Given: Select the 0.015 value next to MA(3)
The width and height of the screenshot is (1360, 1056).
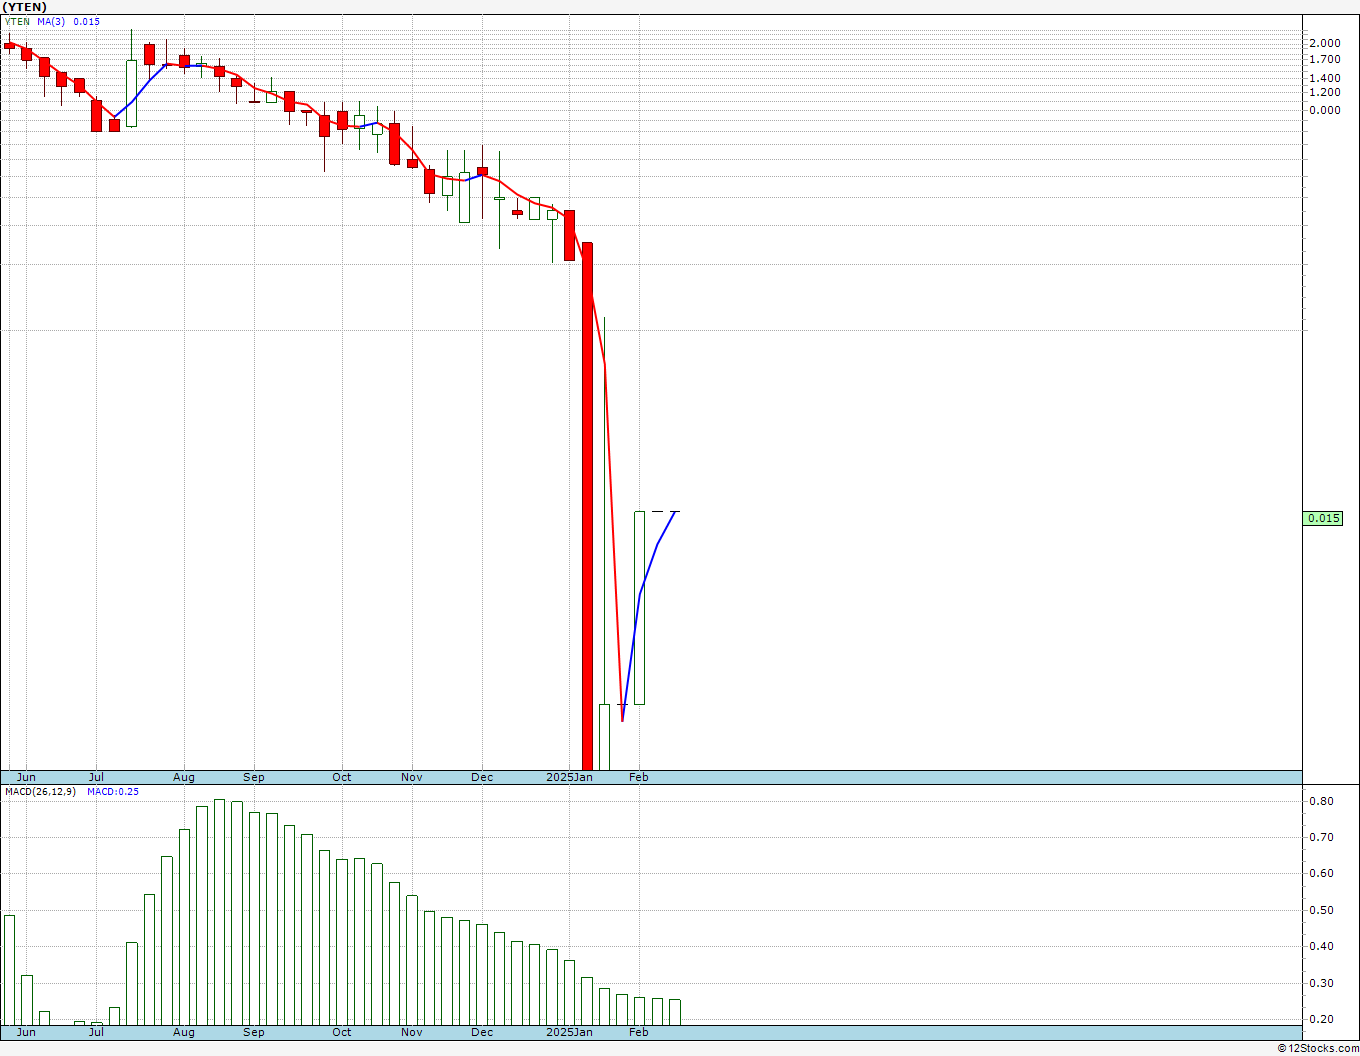Looking at the screenshot, I should (x=87, y=22).
